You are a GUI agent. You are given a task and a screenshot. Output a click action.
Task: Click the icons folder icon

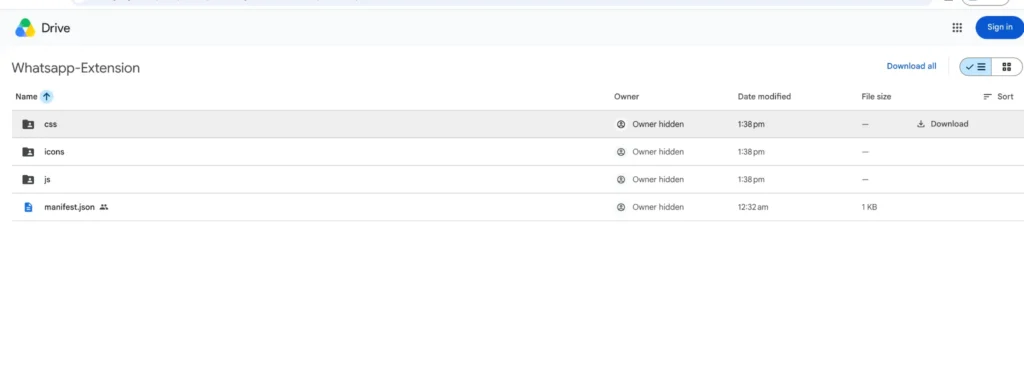[28, 151]
